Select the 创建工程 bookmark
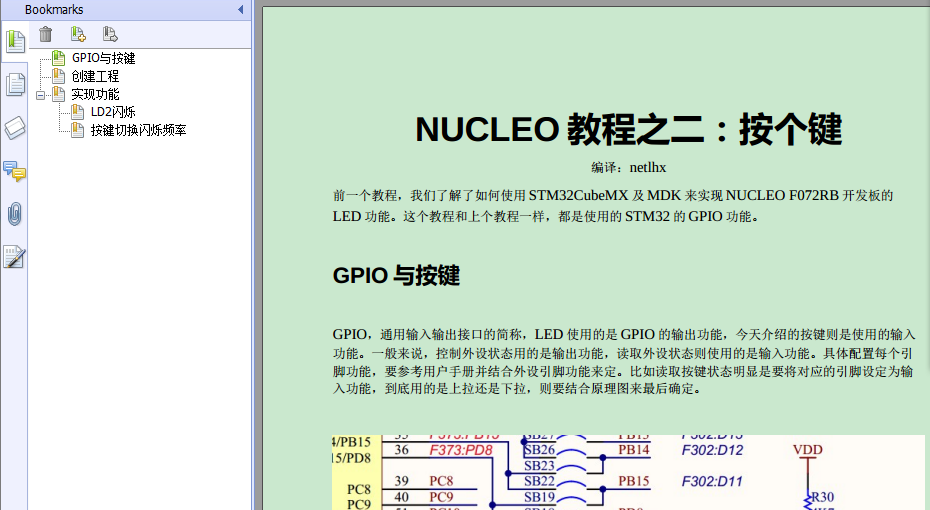The width and height of the screenshot is (930, 510). point(95,76)
